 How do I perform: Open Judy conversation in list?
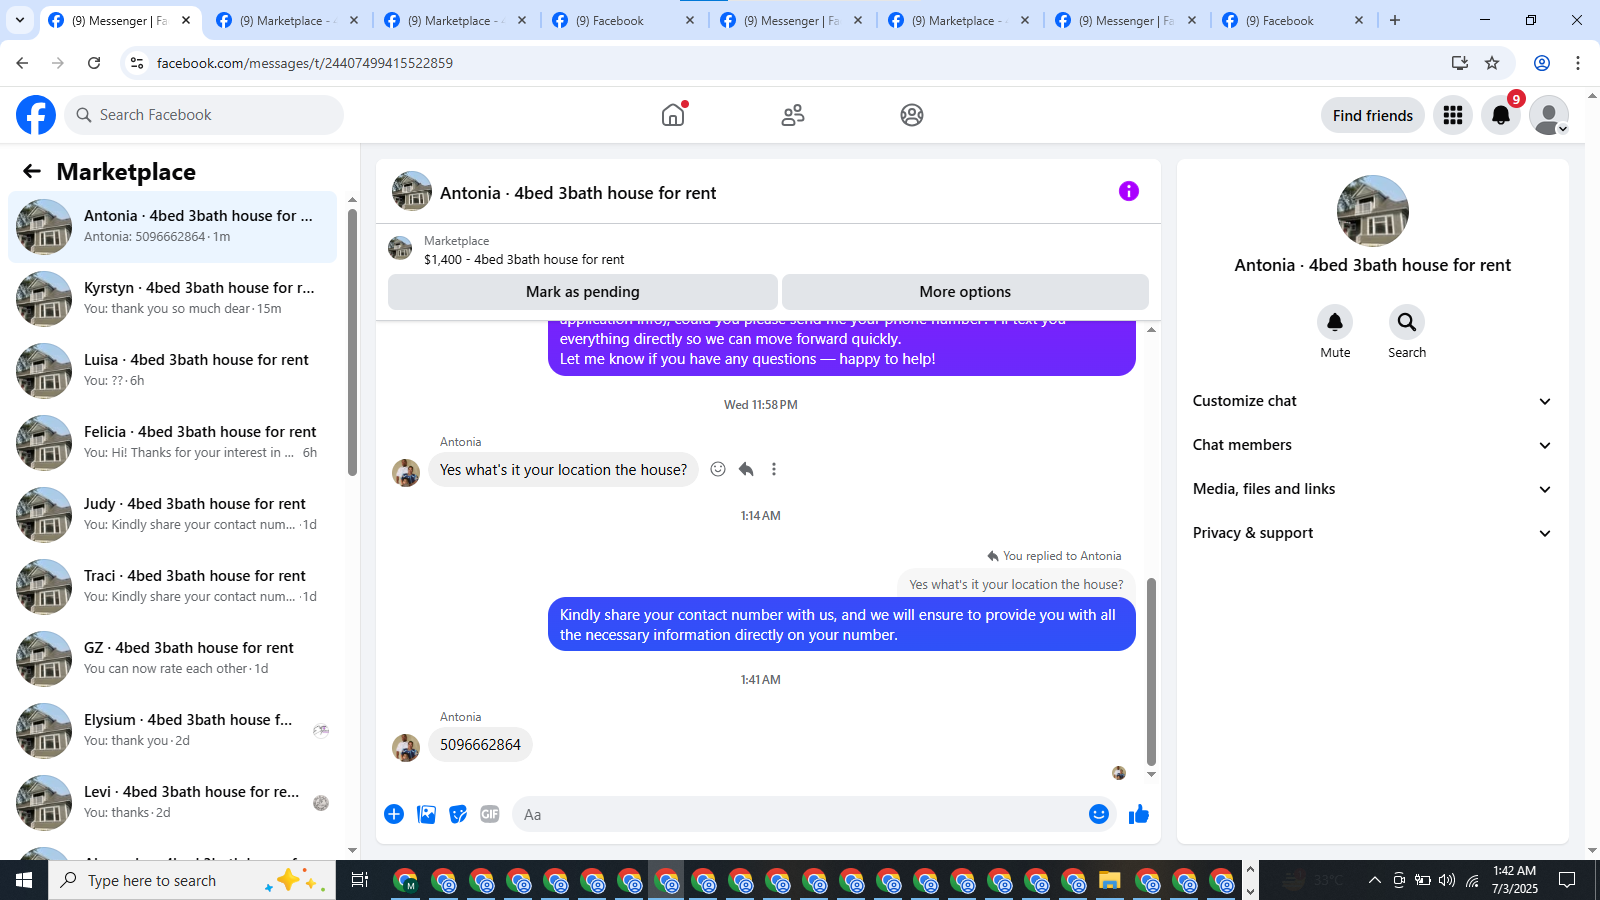pos(172,514)
